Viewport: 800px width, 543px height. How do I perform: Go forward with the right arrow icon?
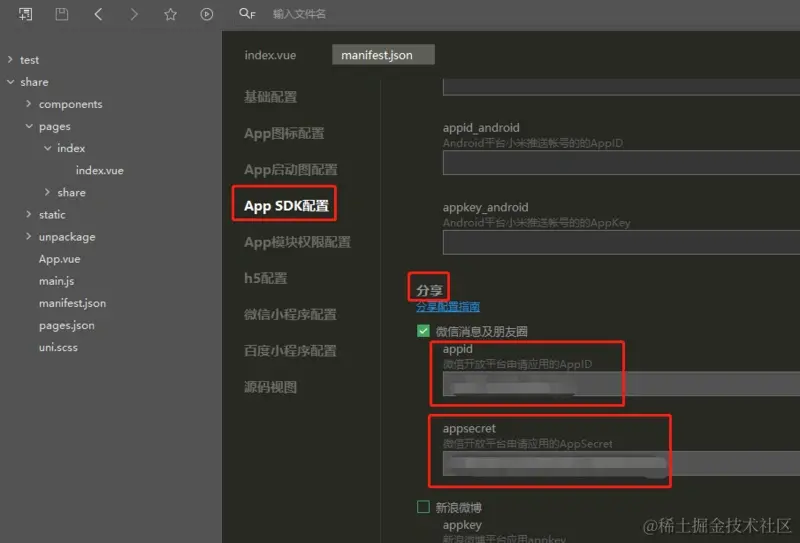click(x=134, y=14)
